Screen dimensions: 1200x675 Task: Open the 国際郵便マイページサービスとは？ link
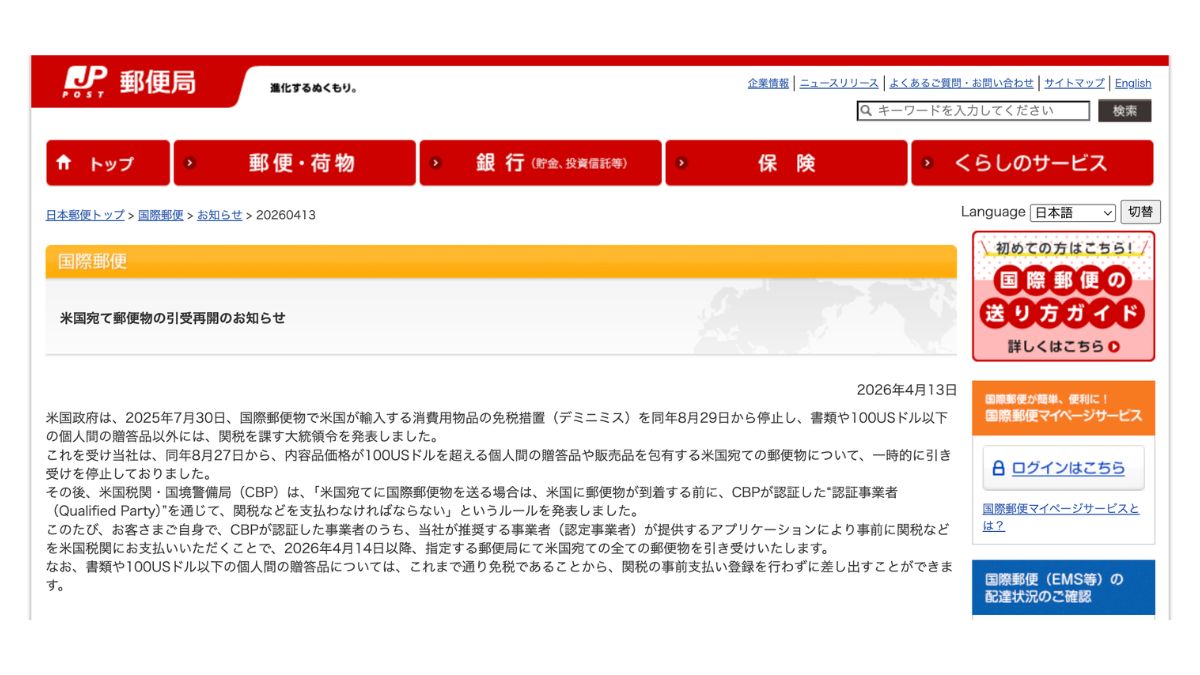pyautogui.click(x=1061, y=517)
